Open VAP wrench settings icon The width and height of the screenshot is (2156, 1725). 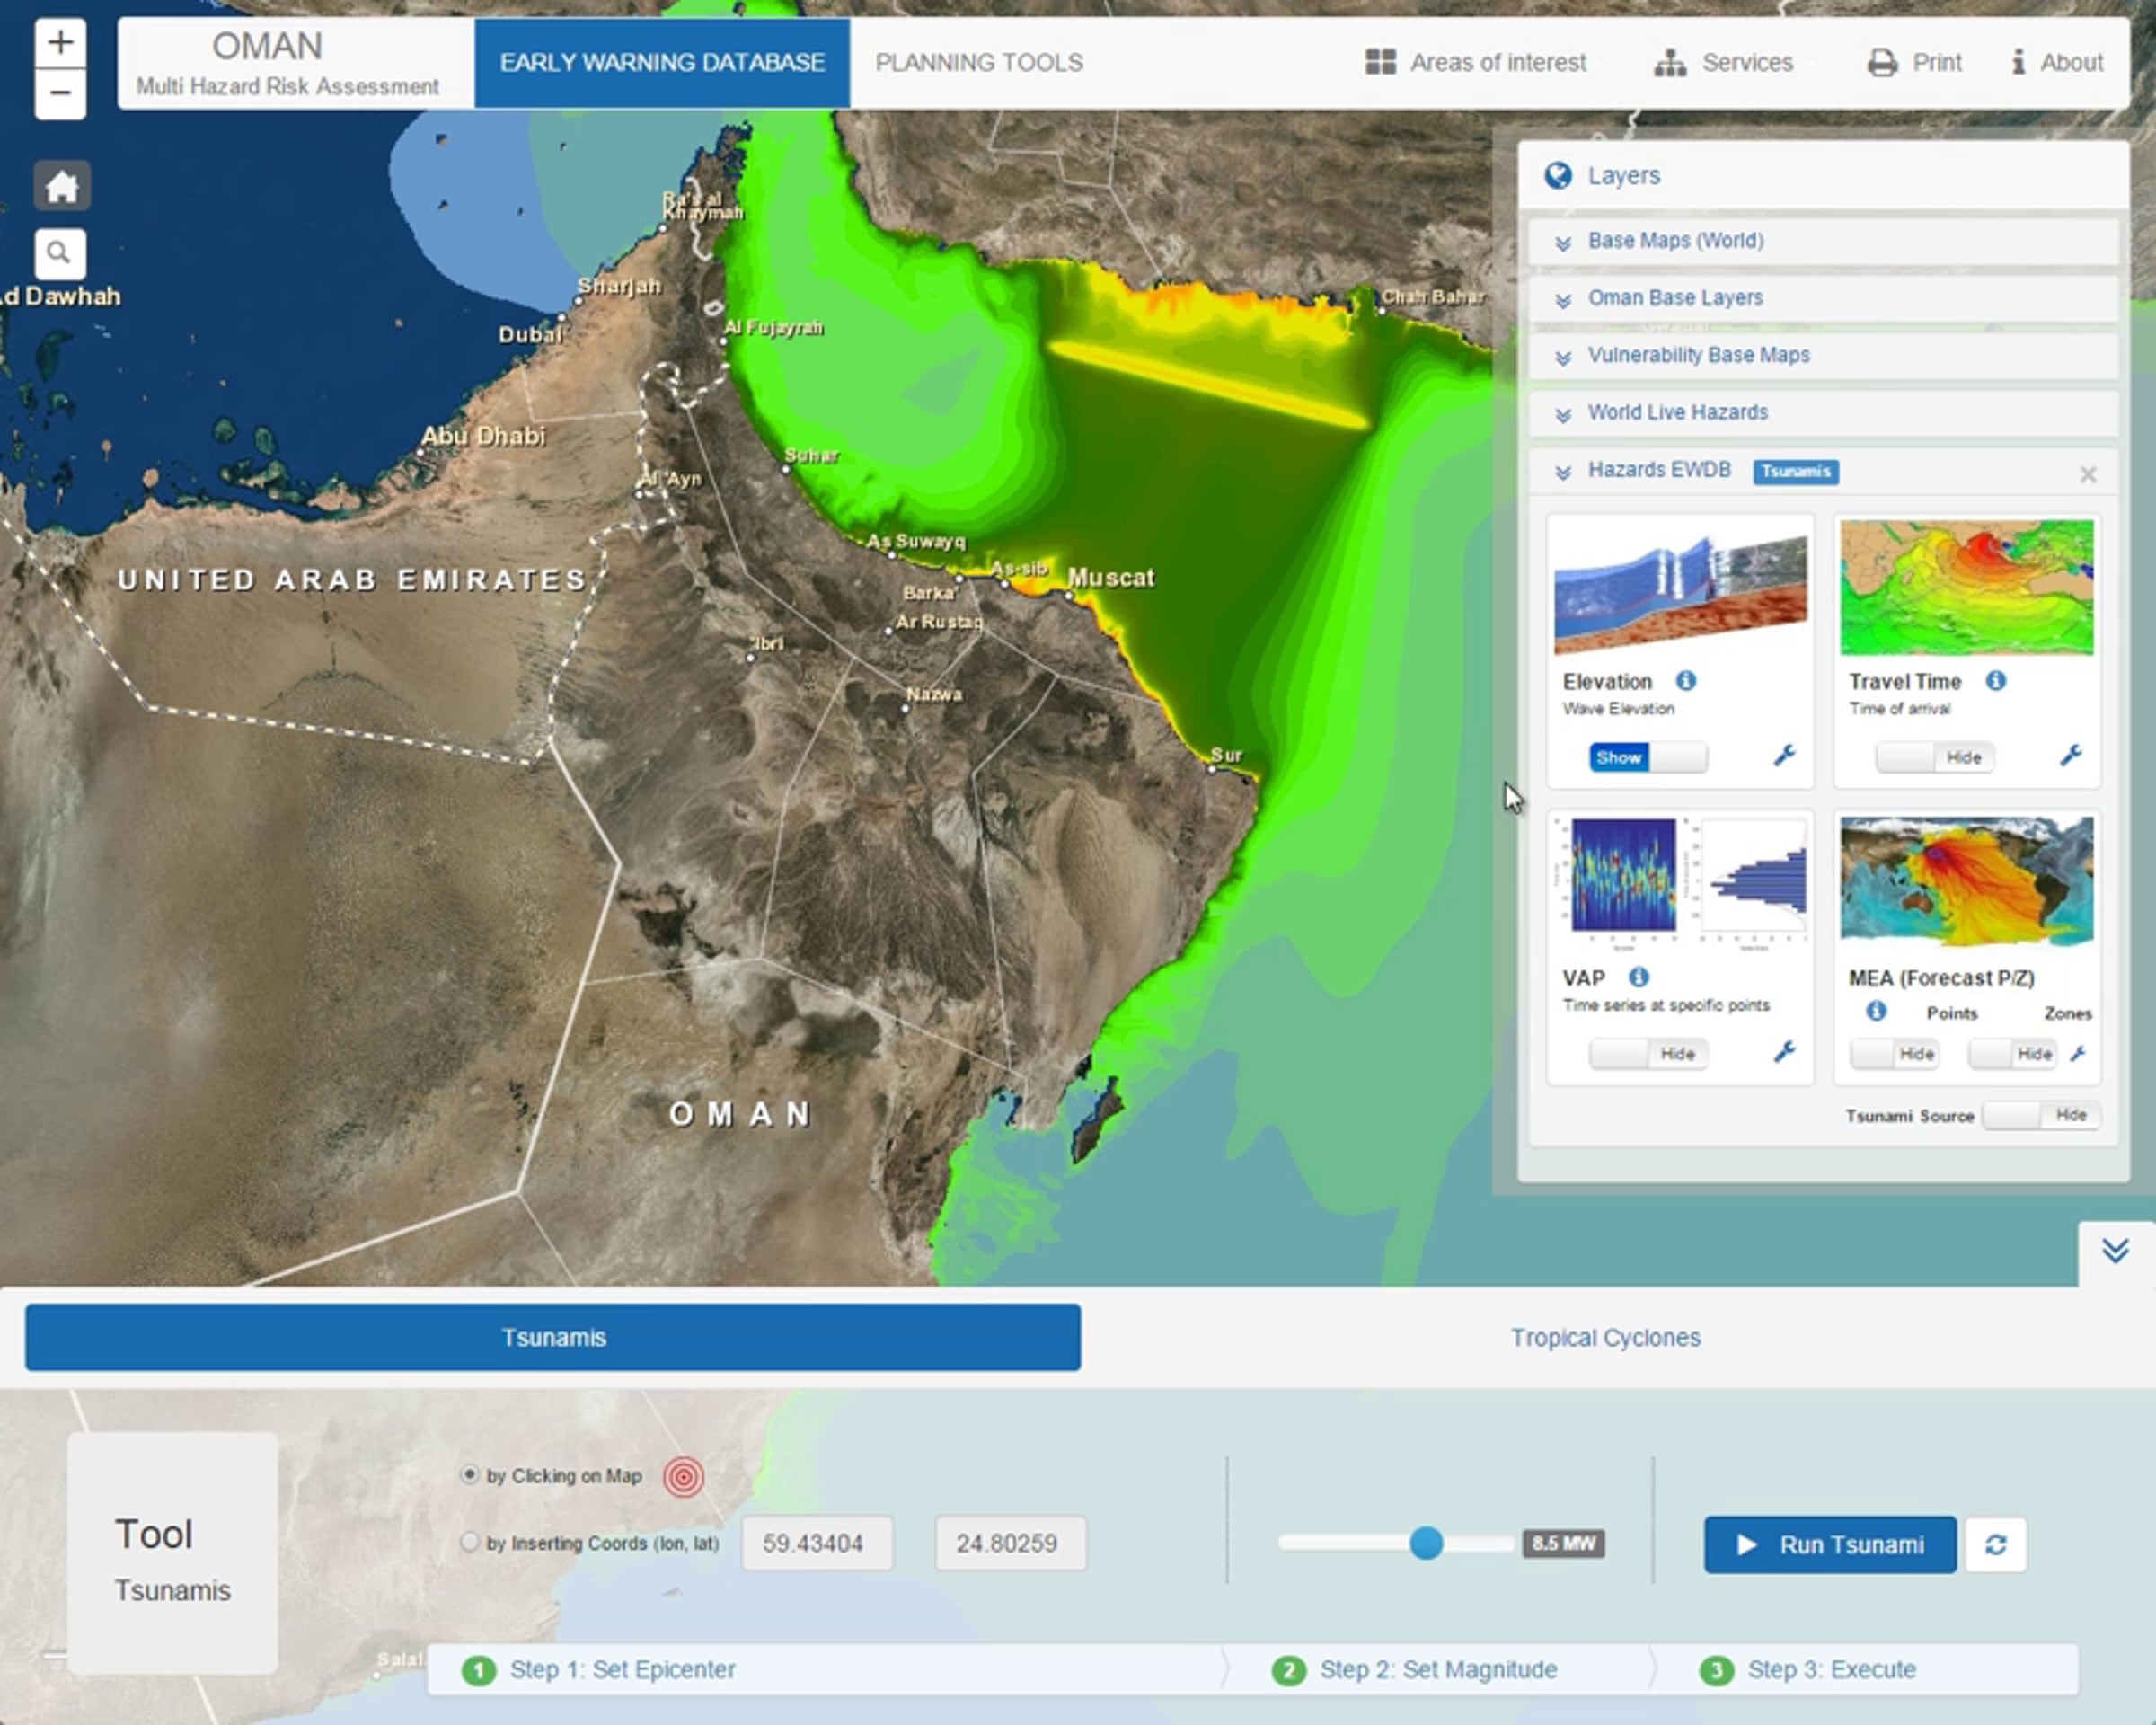[1785, 1051]
